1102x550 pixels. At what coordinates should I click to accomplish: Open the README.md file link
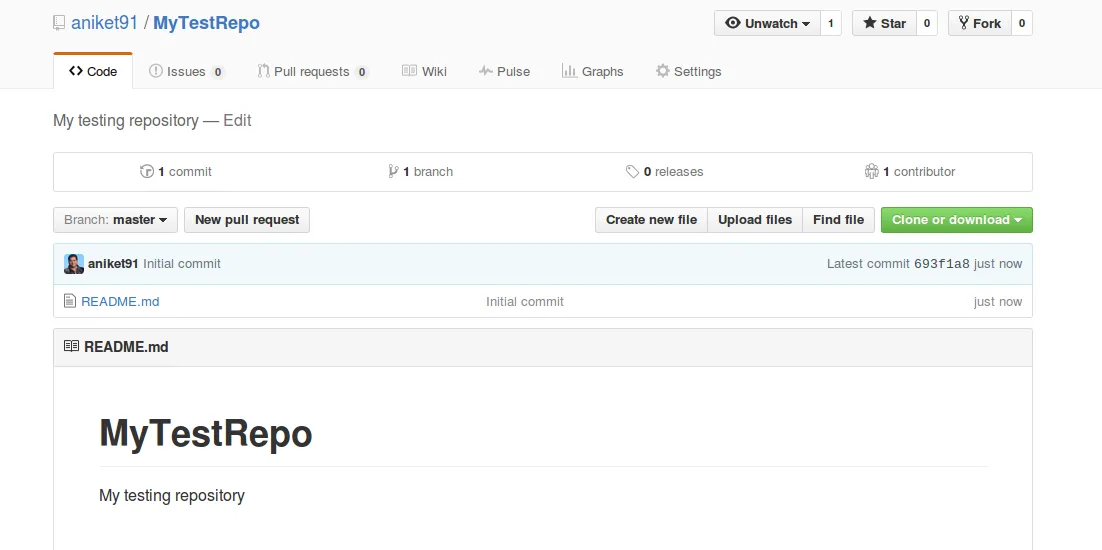coord(120,301)
